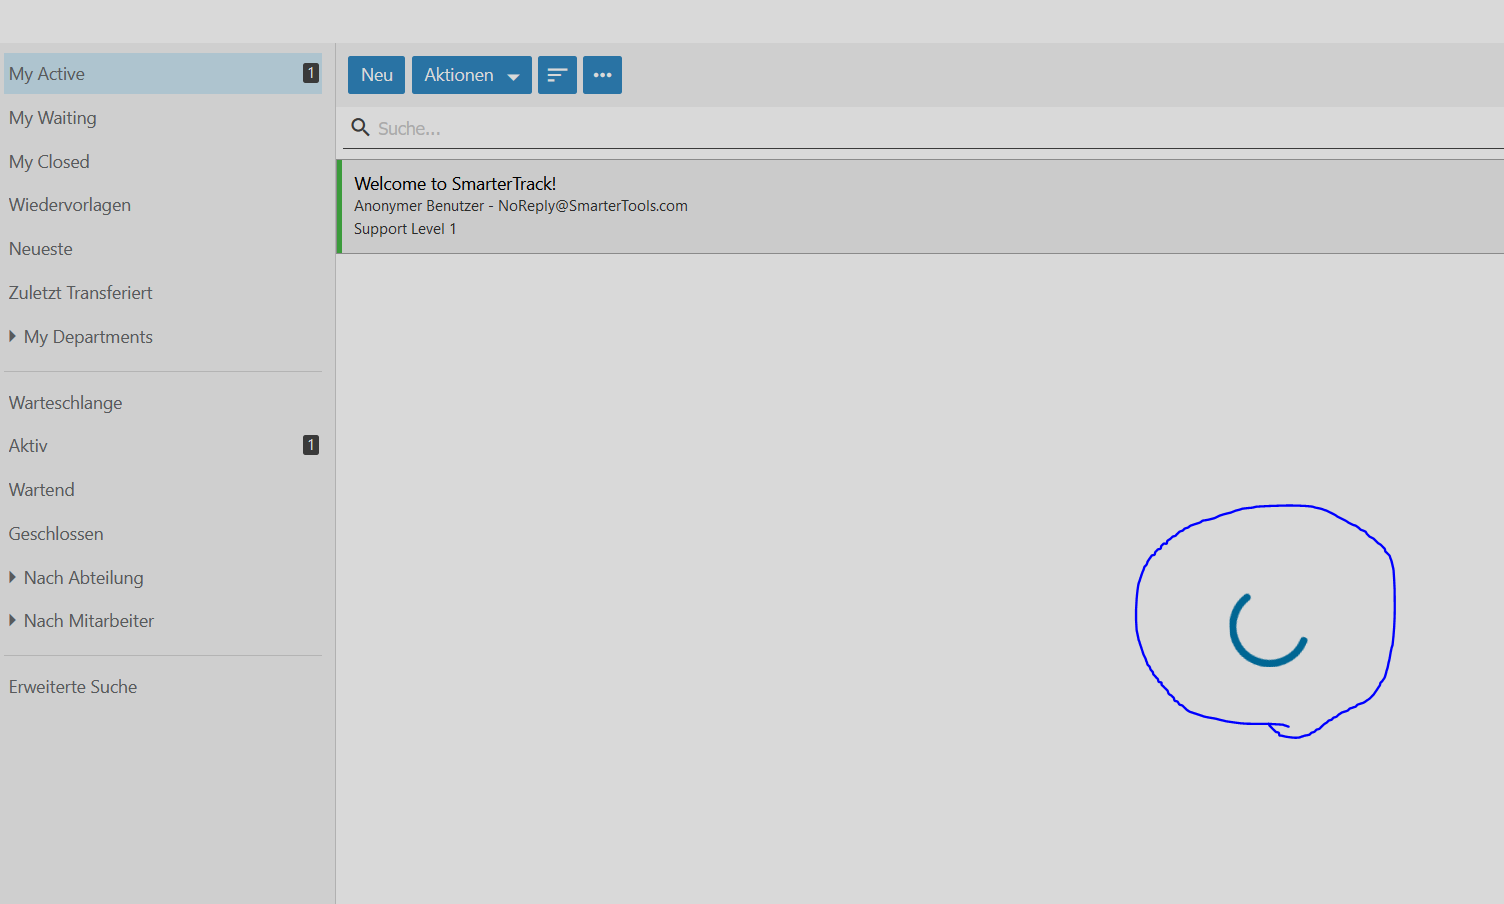Expand the Nach Abteilung section
The width and height of the screenshot is (1504, 904).
click(x=13, y=578)
